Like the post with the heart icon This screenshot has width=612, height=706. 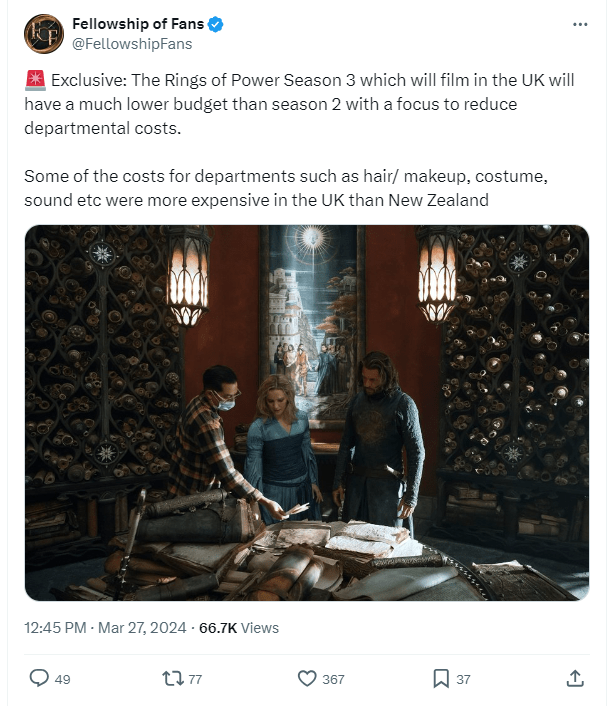click(307, 678)
